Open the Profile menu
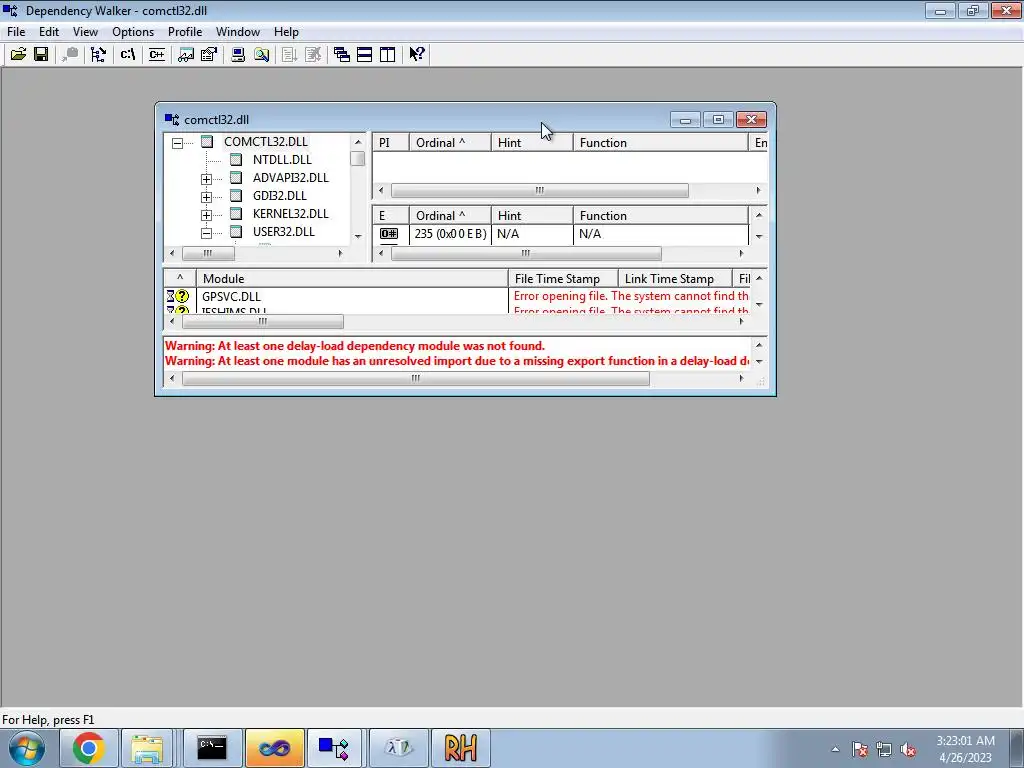 point(185,31)
